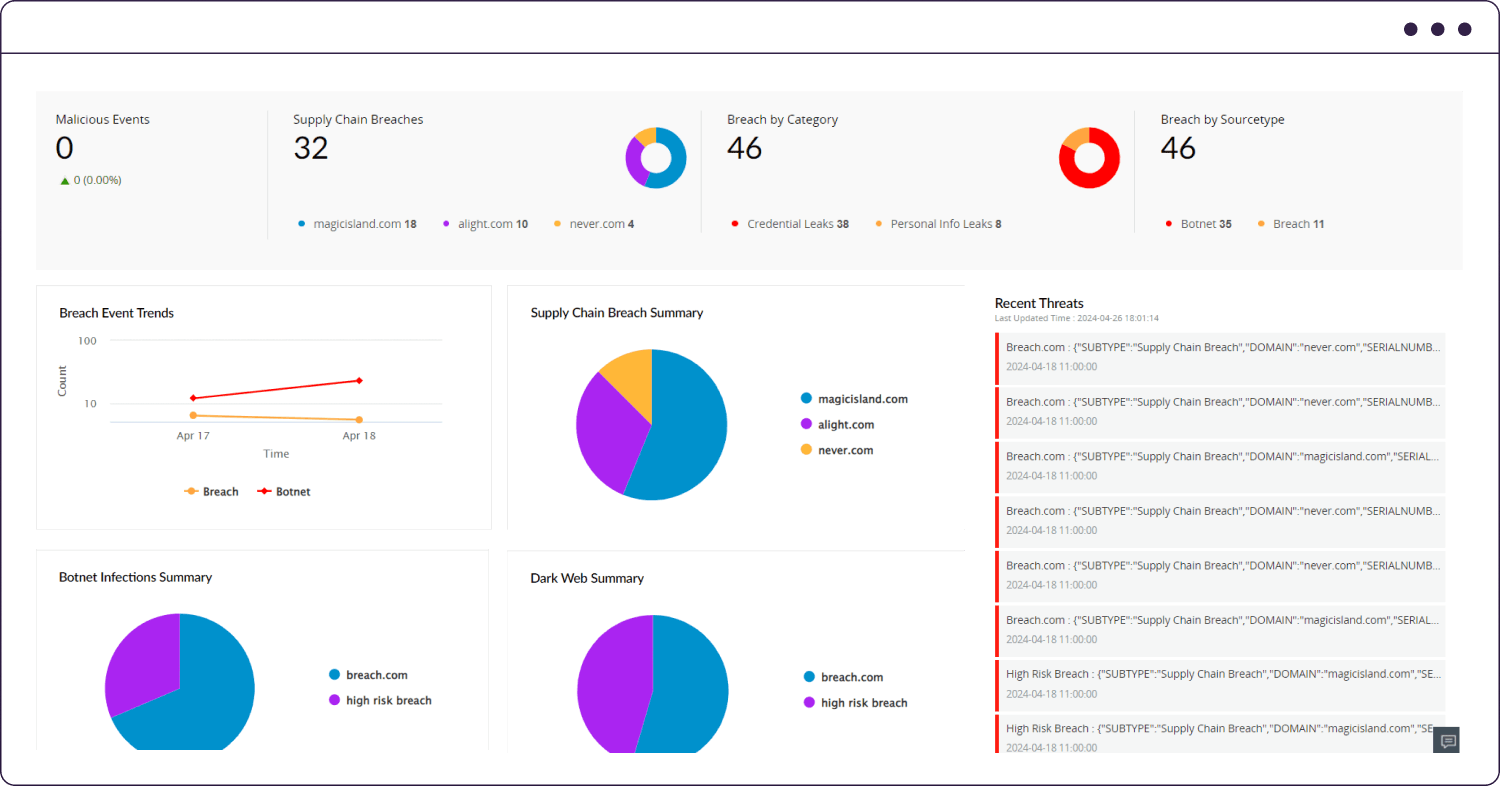This screenshot has height=786, width=1500.
Task: Click the Supply Chain Breaches count 32
Action: [311, 149]
